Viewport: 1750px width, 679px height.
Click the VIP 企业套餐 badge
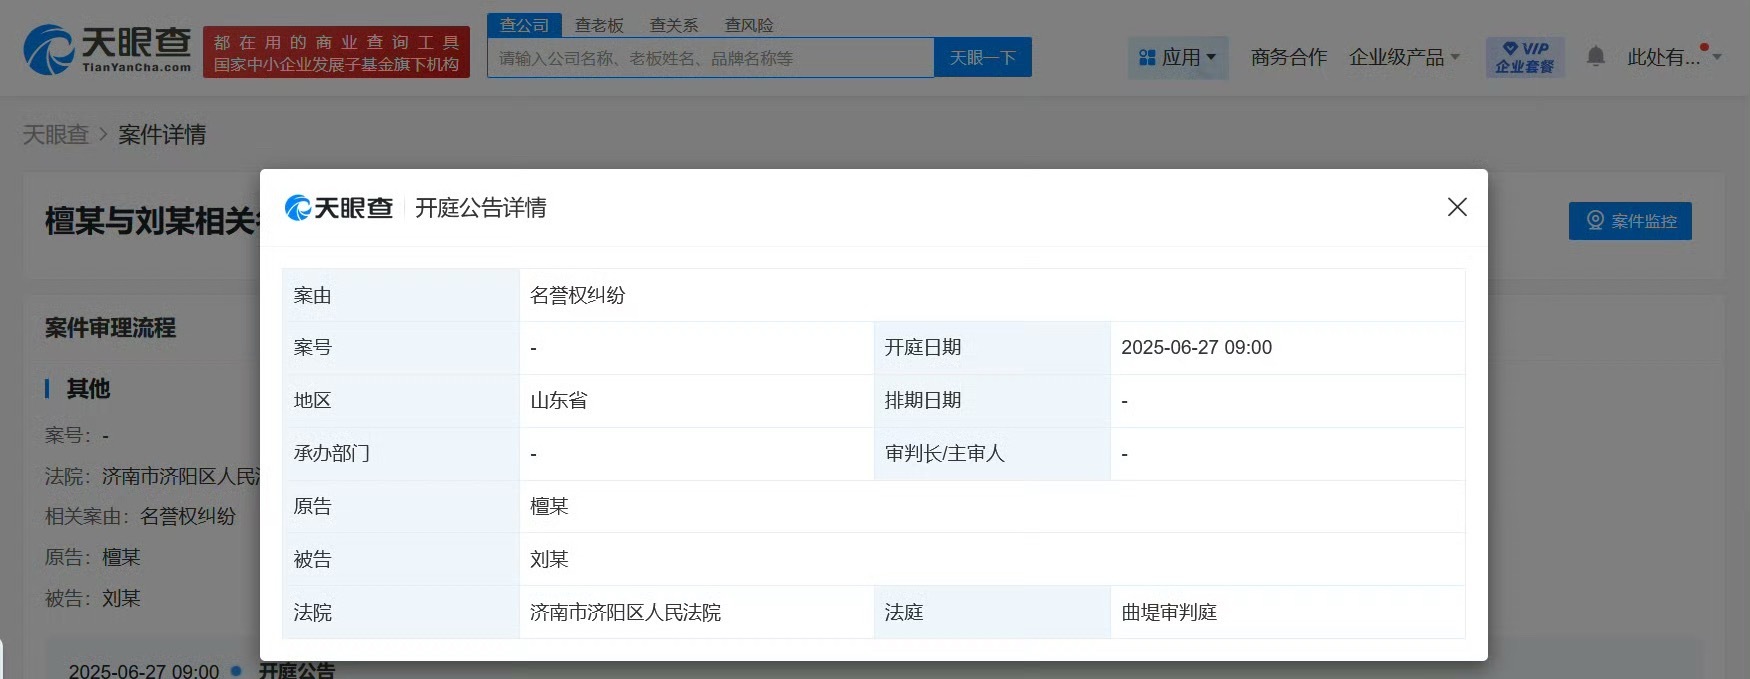1525,58
